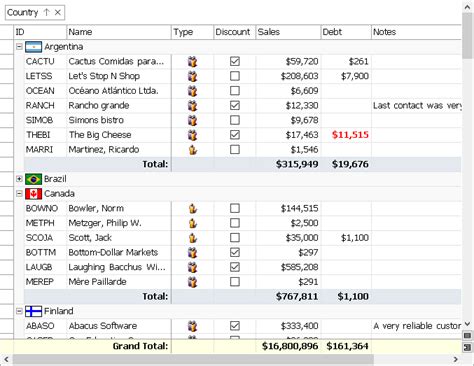Viewport: 474px width, 366px height.
Task: Sort by the Debt column header
Action: 346,32
